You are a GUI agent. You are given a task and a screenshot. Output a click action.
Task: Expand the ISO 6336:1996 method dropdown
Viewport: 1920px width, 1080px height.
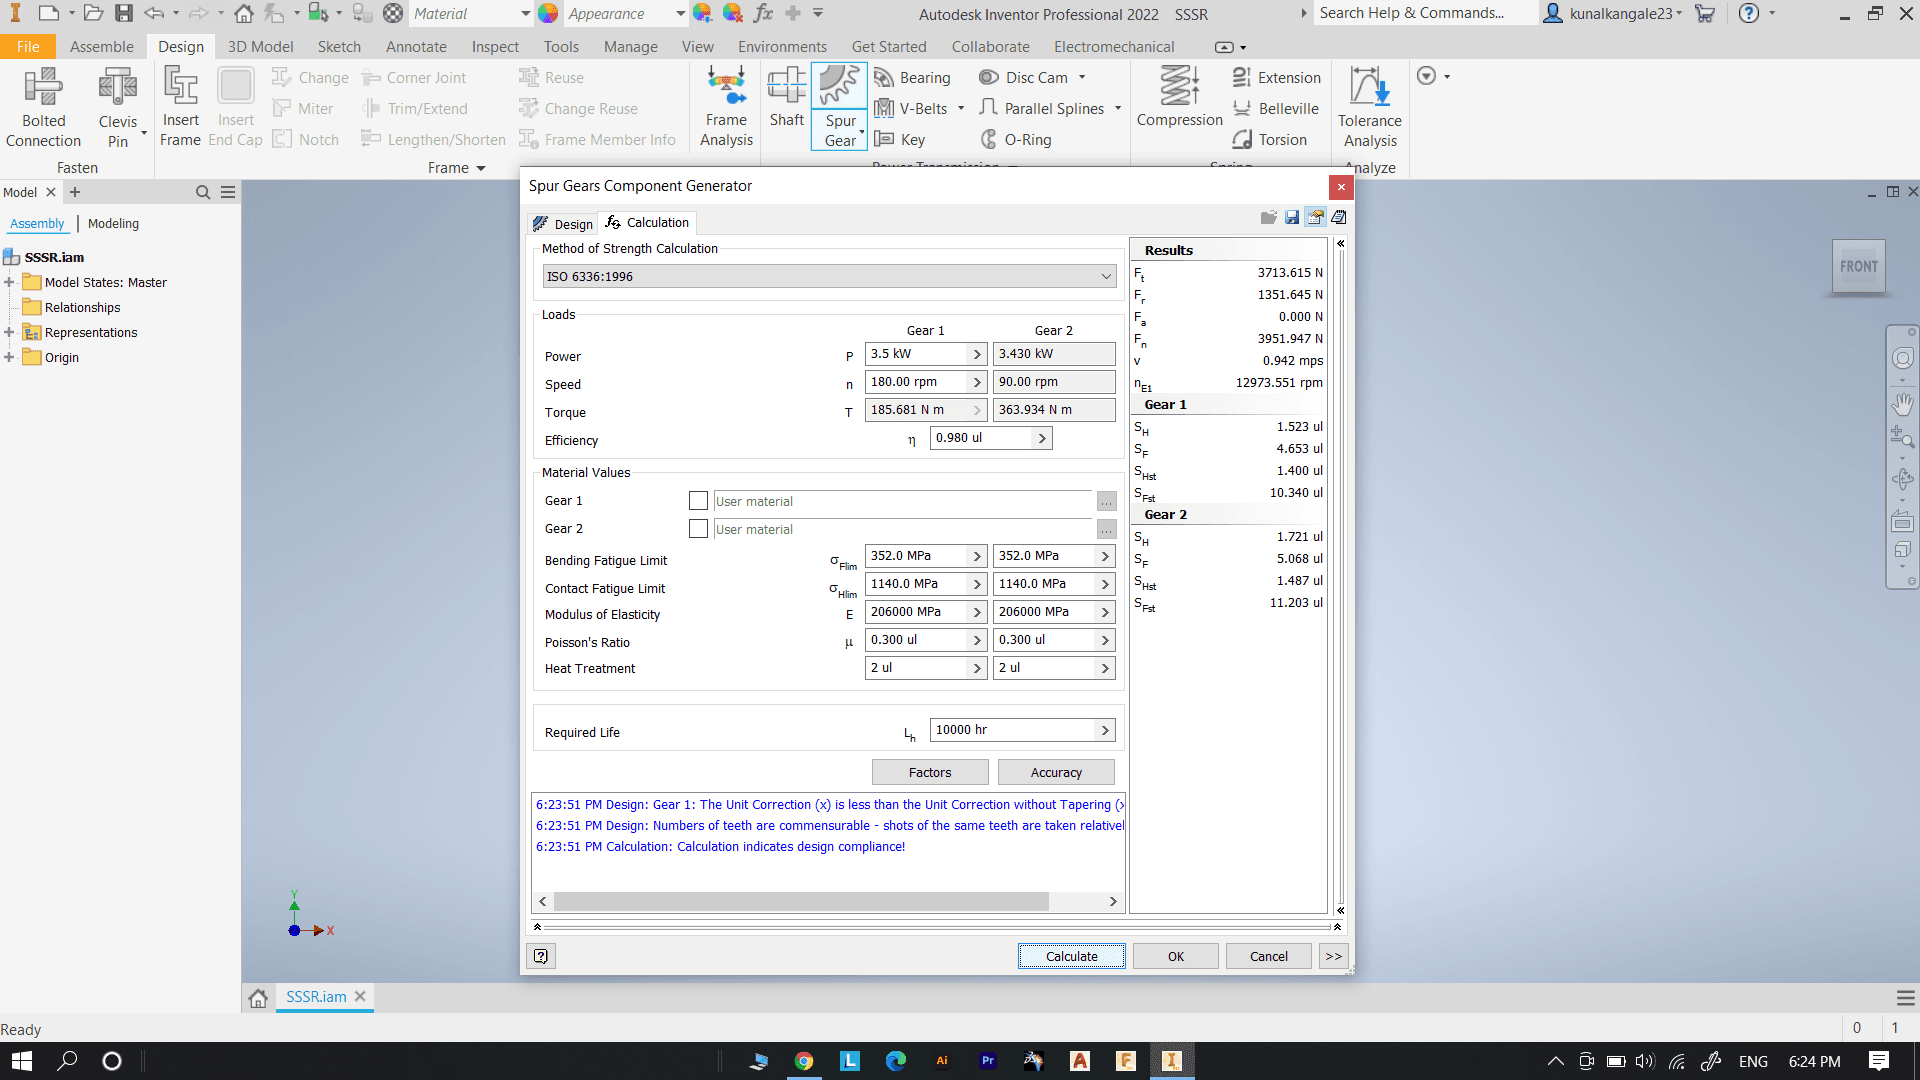tap(1105, 276)
